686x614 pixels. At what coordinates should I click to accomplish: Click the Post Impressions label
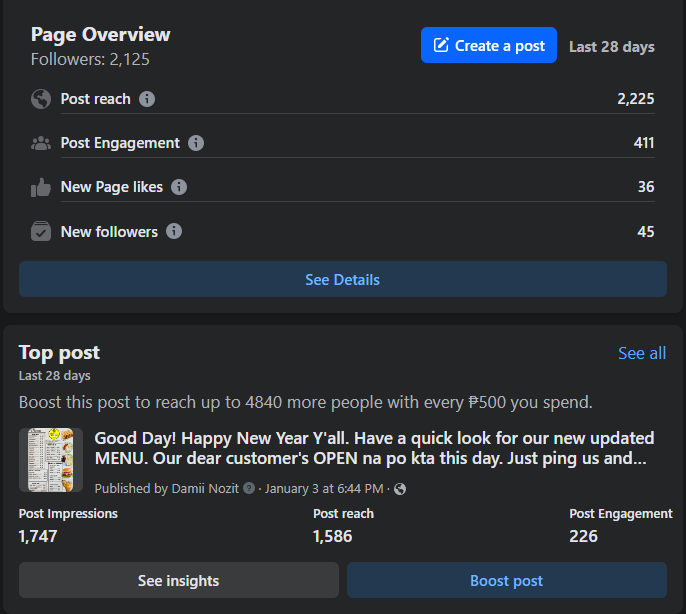click(68, 513)
